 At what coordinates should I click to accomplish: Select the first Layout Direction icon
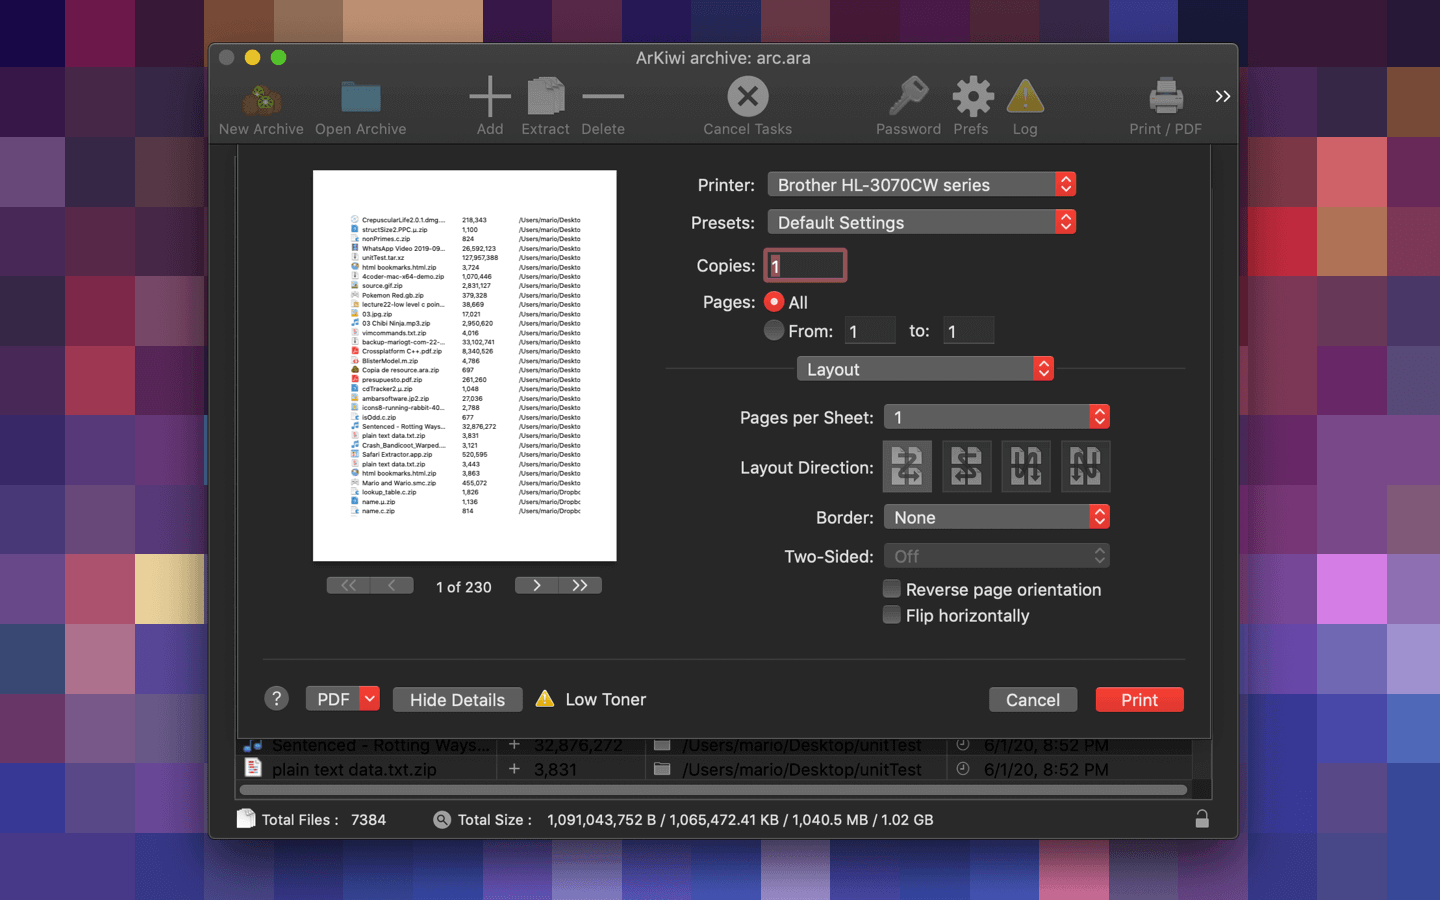tap(907, 467)
